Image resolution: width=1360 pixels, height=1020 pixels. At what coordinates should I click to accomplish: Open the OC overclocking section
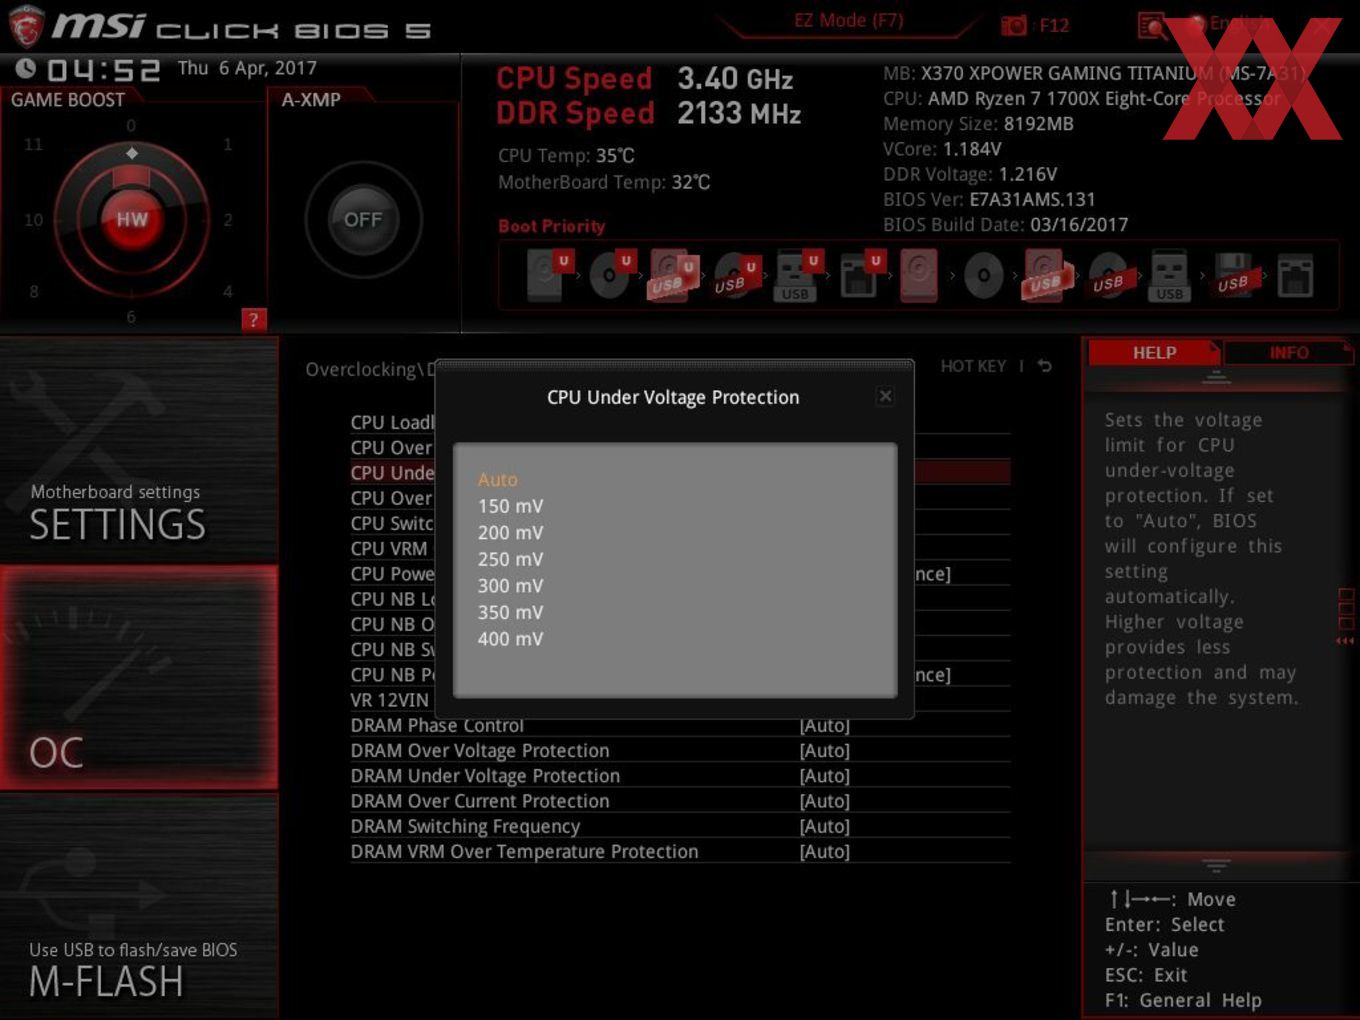[x=139, y=678]
